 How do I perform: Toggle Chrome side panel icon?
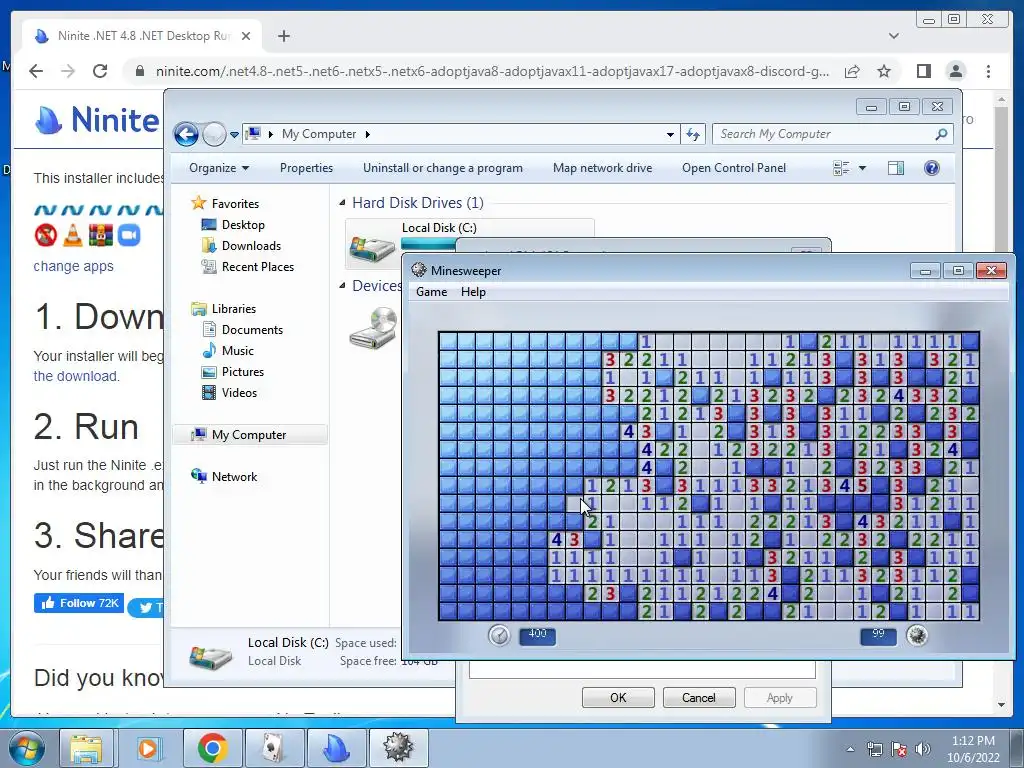[x=923, y=71]
